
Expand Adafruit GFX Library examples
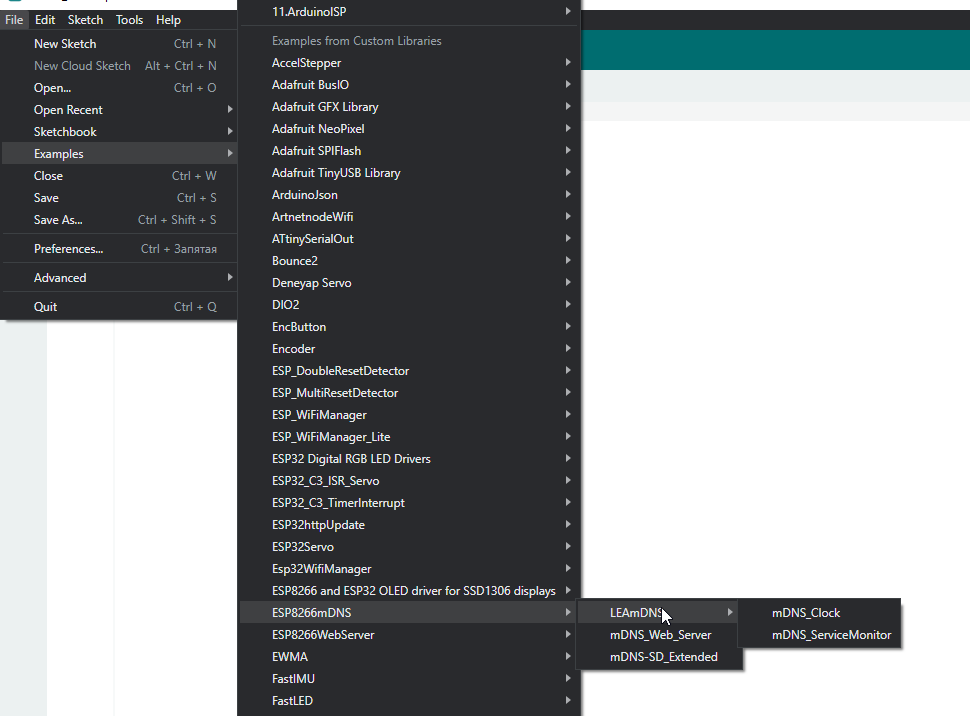click(x=409, y=107)
